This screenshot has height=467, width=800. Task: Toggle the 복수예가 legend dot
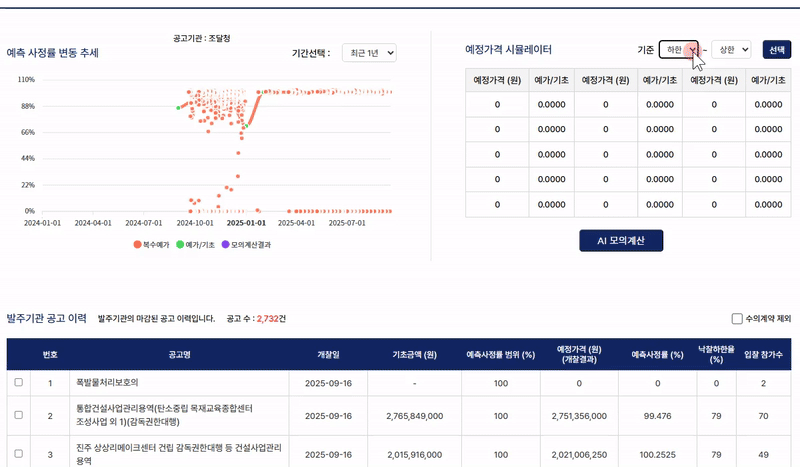137,244
